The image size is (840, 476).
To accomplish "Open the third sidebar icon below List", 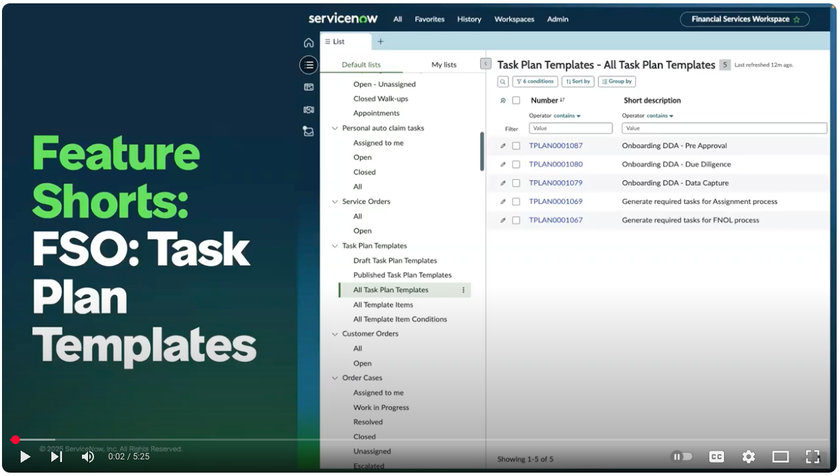I will click(309, 87).
